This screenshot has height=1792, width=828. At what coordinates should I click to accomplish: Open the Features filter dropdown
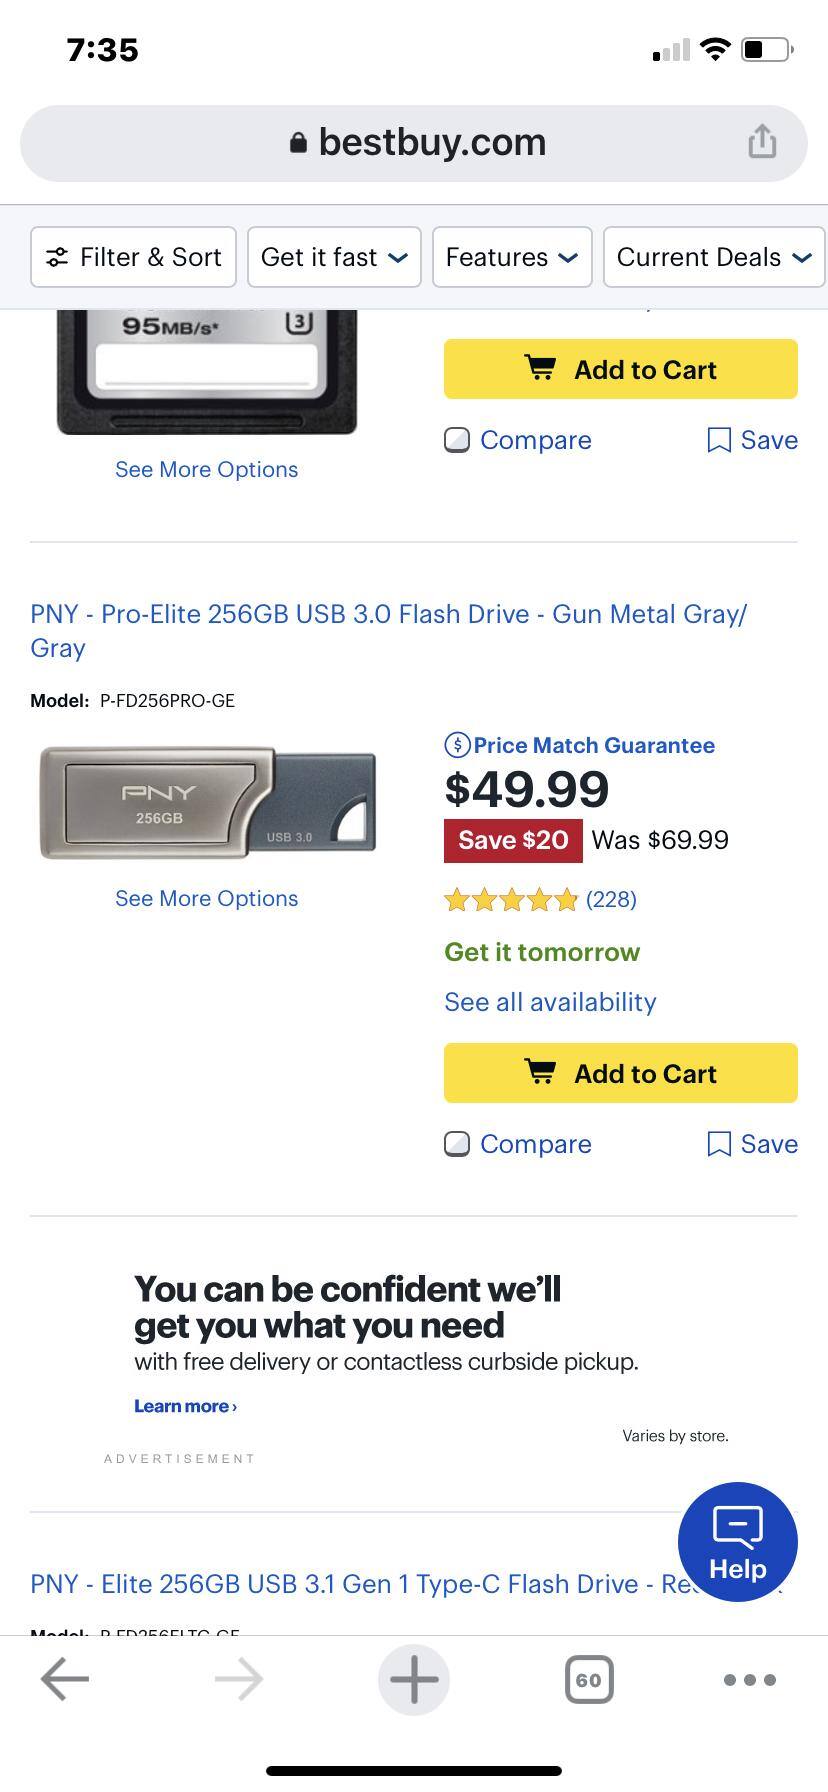[x=511, y=257]
